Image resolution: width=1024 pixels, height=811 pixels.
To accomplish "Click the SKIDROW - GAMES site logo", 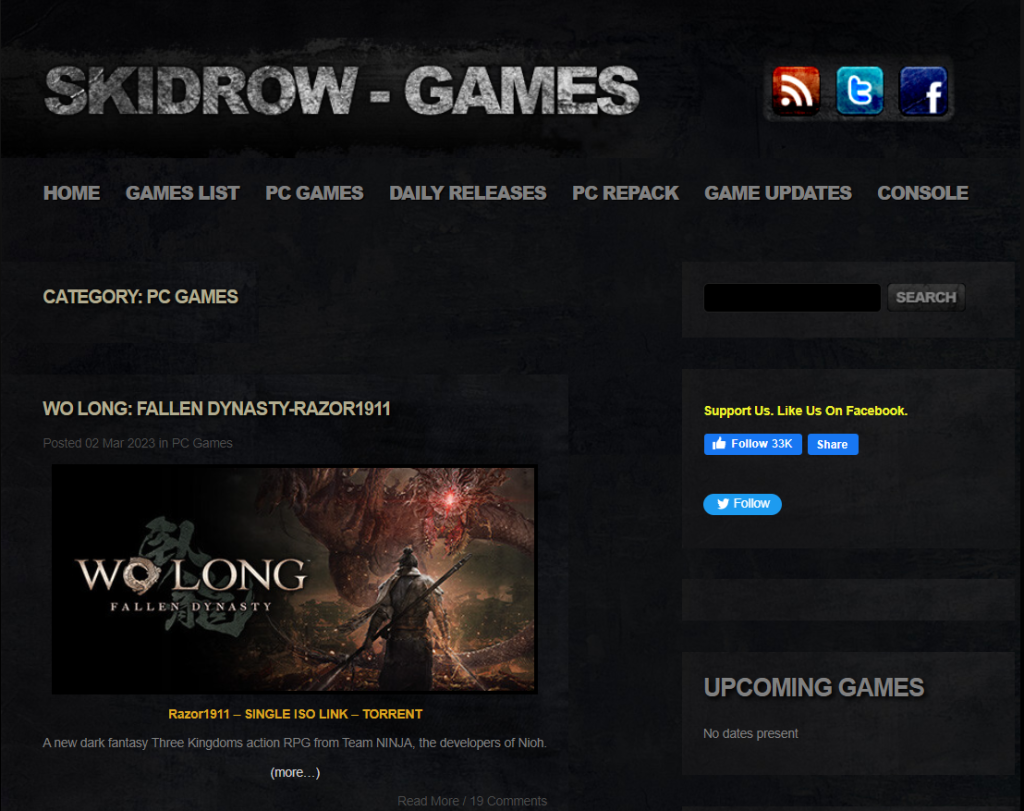I will (342, 90).
